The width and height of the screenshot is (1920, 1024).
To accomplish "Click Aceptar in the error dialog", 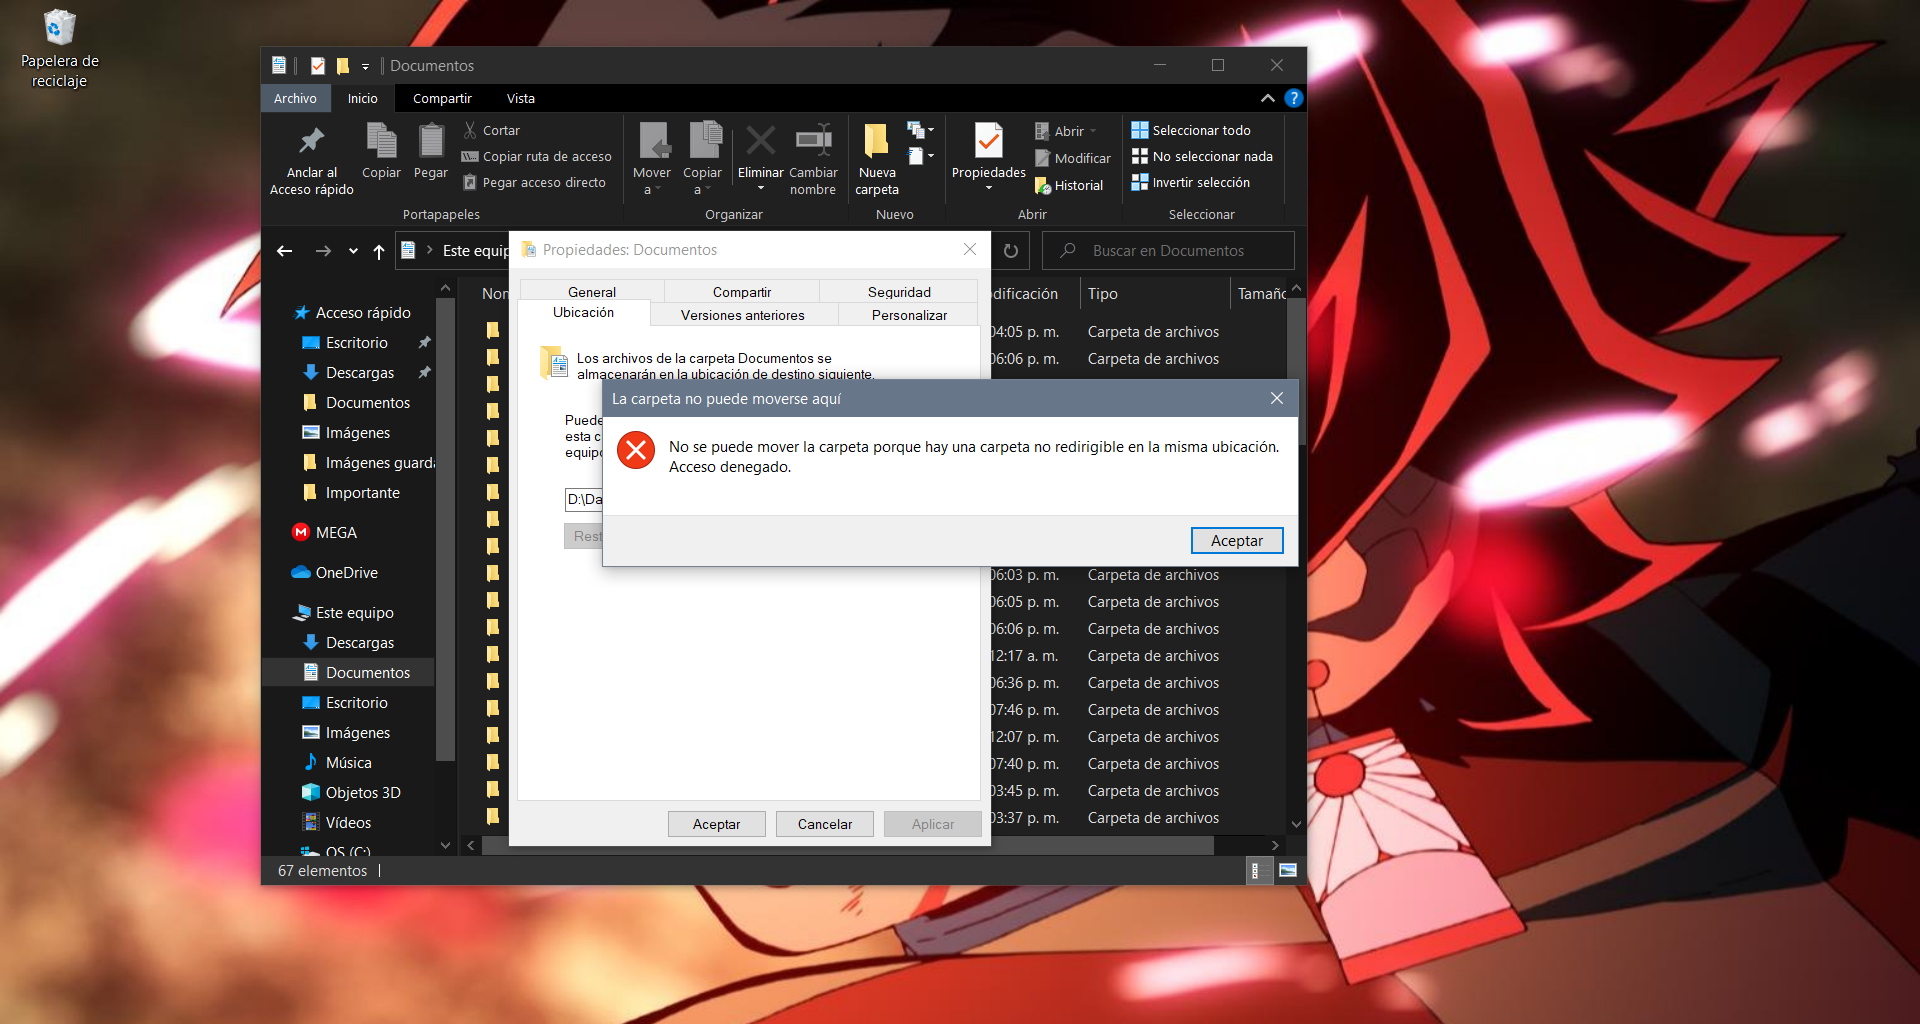I will click(x=1237, y=541).
